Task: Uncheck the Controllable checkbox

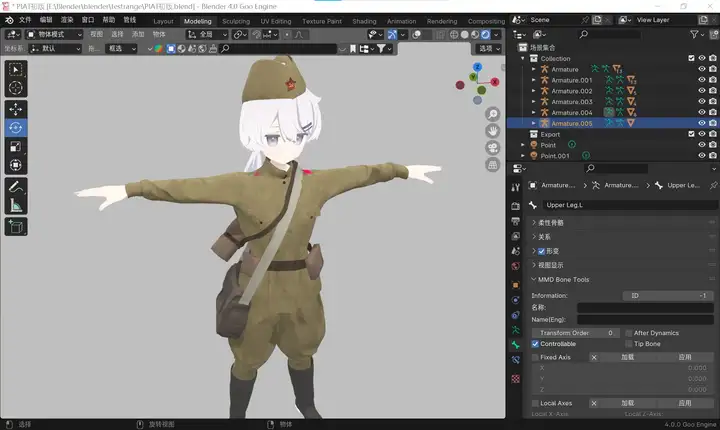Action: 535,344
